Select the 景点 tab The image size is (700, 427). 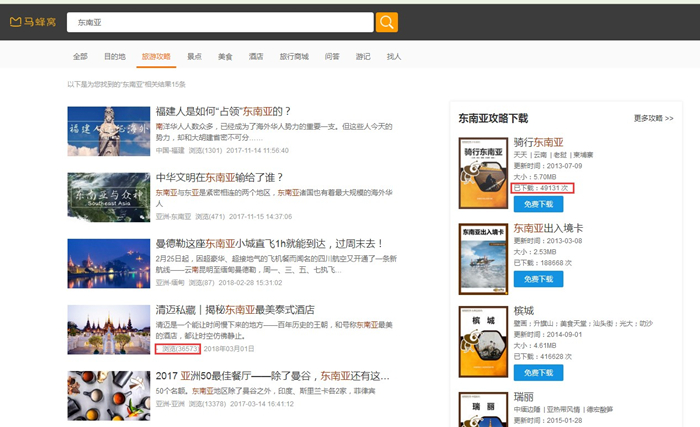[x=194, y=56]
